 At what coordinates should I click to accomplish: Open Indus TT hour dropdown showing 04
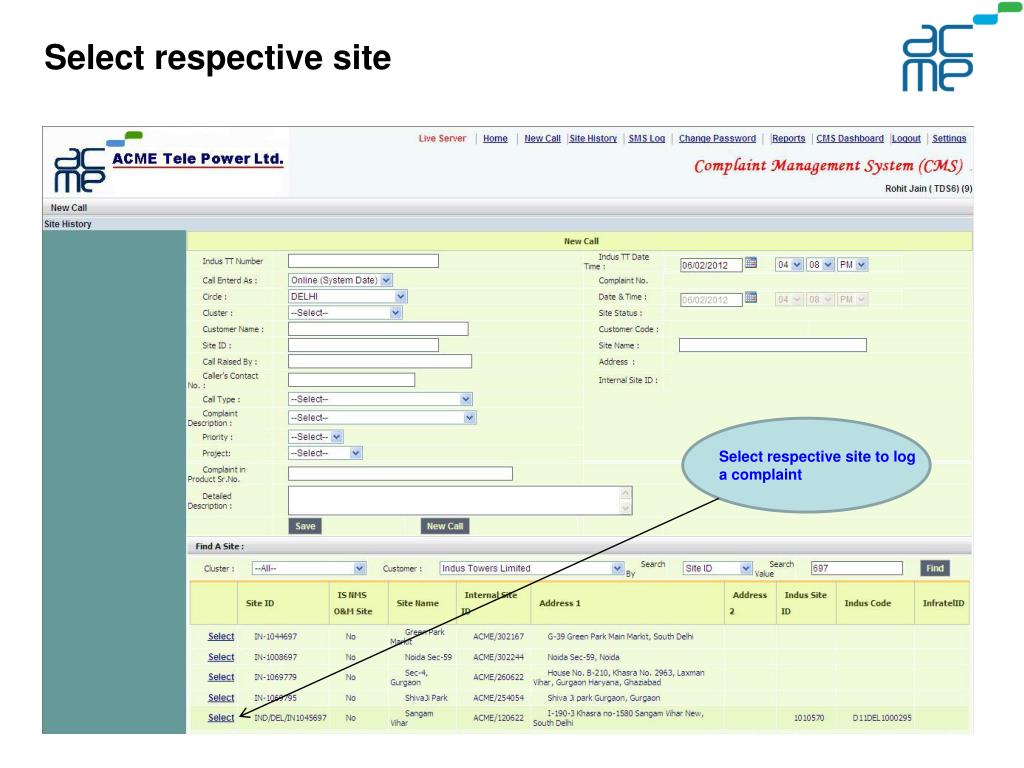tap(789, 265)
